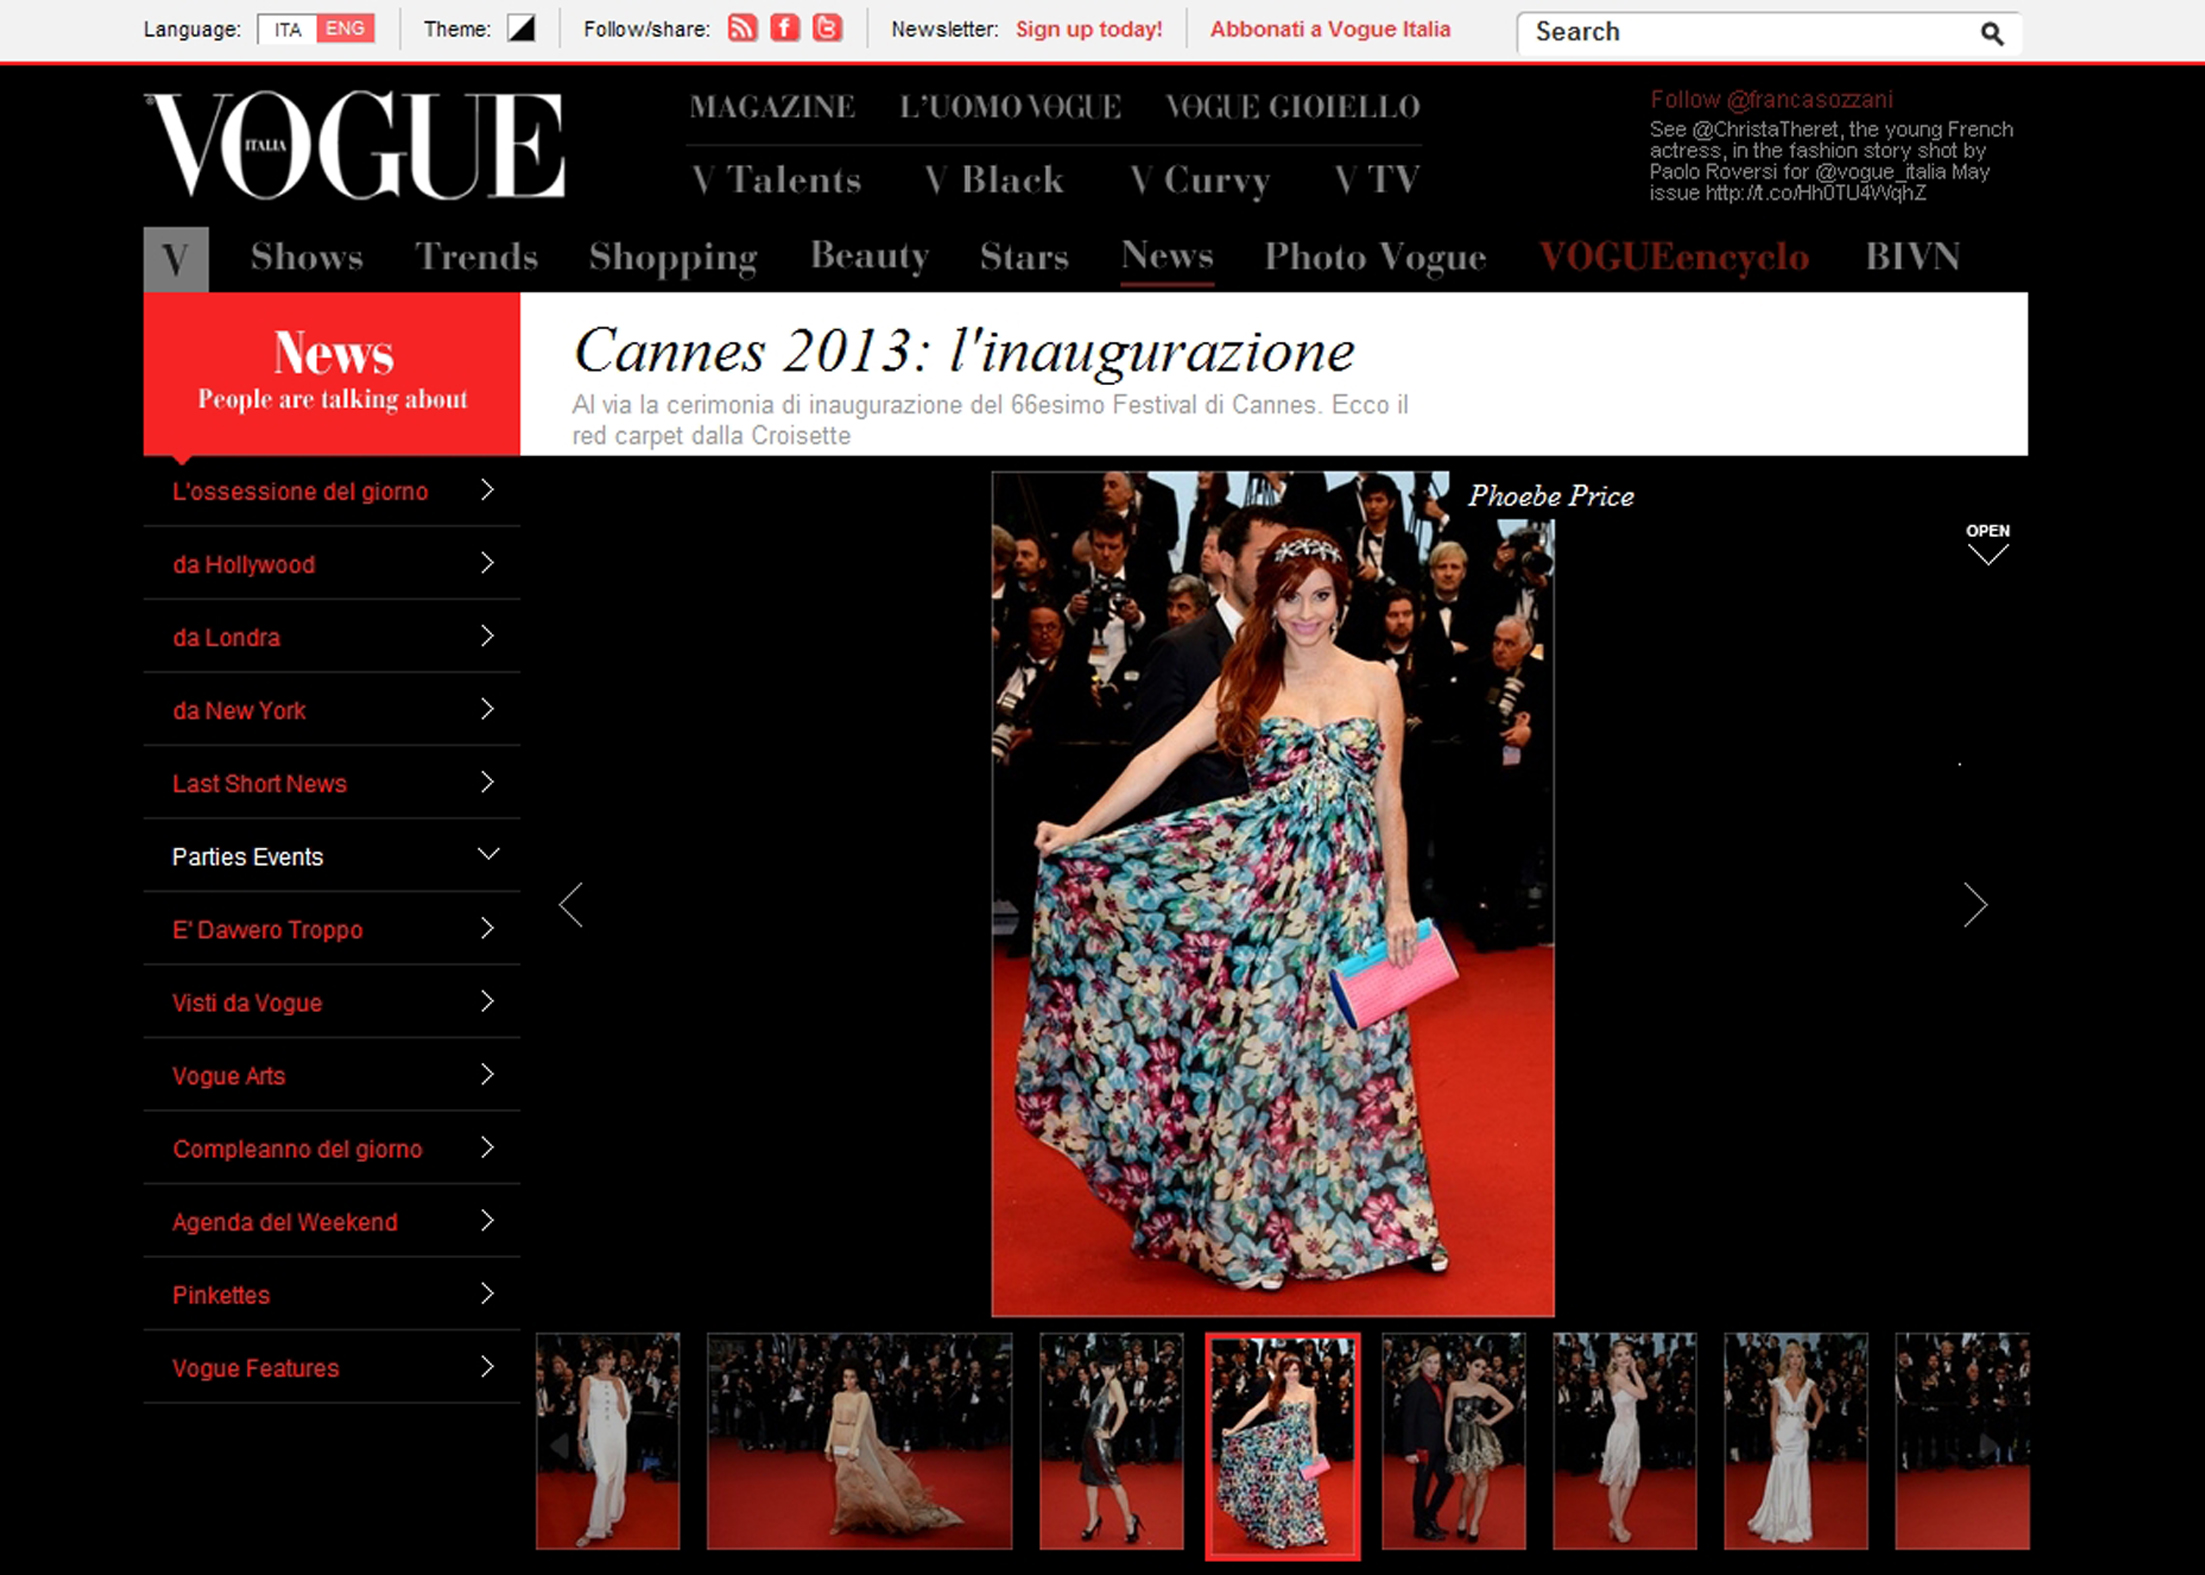Switch language to ENG
2205x1575 pixels.
[x=345, y=29]
